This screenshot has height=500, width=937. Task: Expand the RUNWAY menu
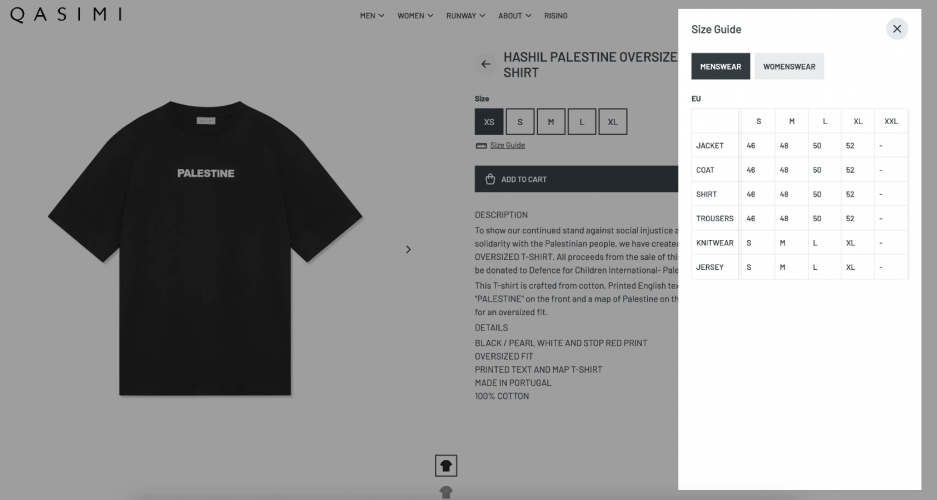point(465,16)
